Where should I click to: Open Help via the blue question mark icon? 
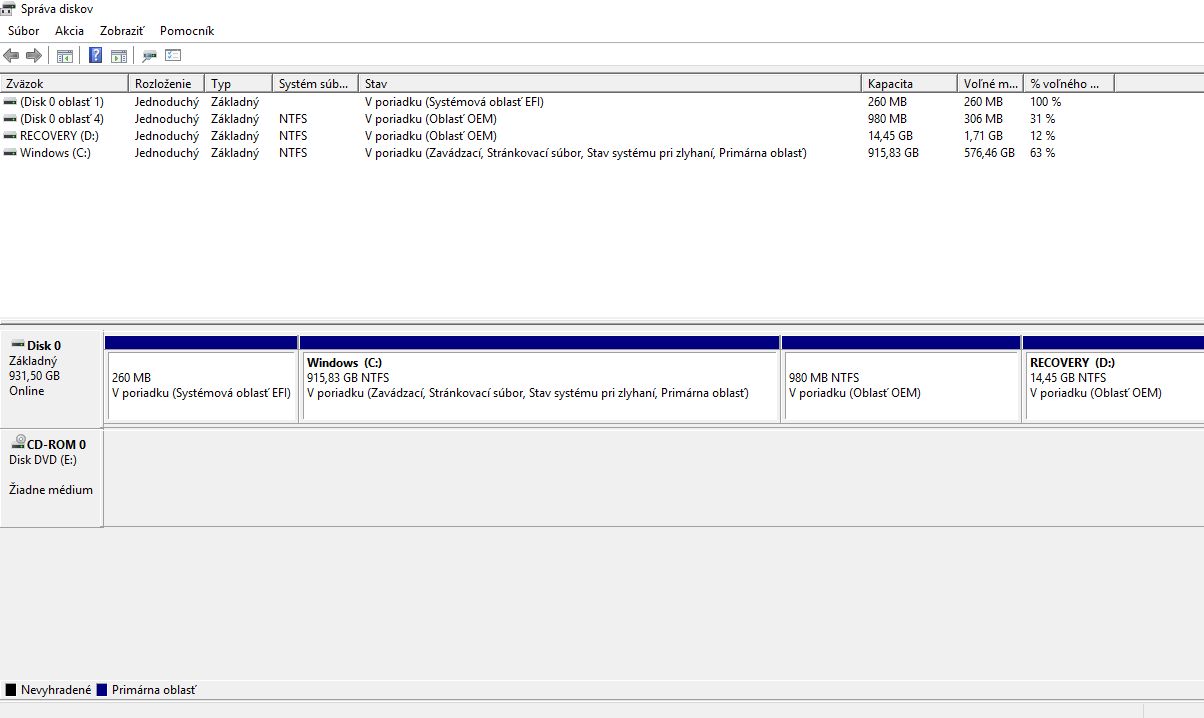coord(96,56)
